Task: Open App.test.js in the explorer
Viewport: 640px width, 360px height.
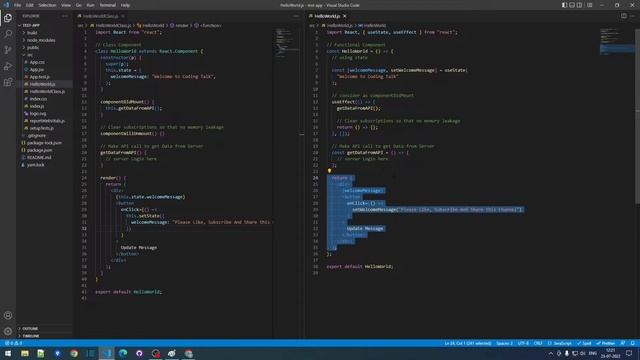Action: tap(40, 77)
